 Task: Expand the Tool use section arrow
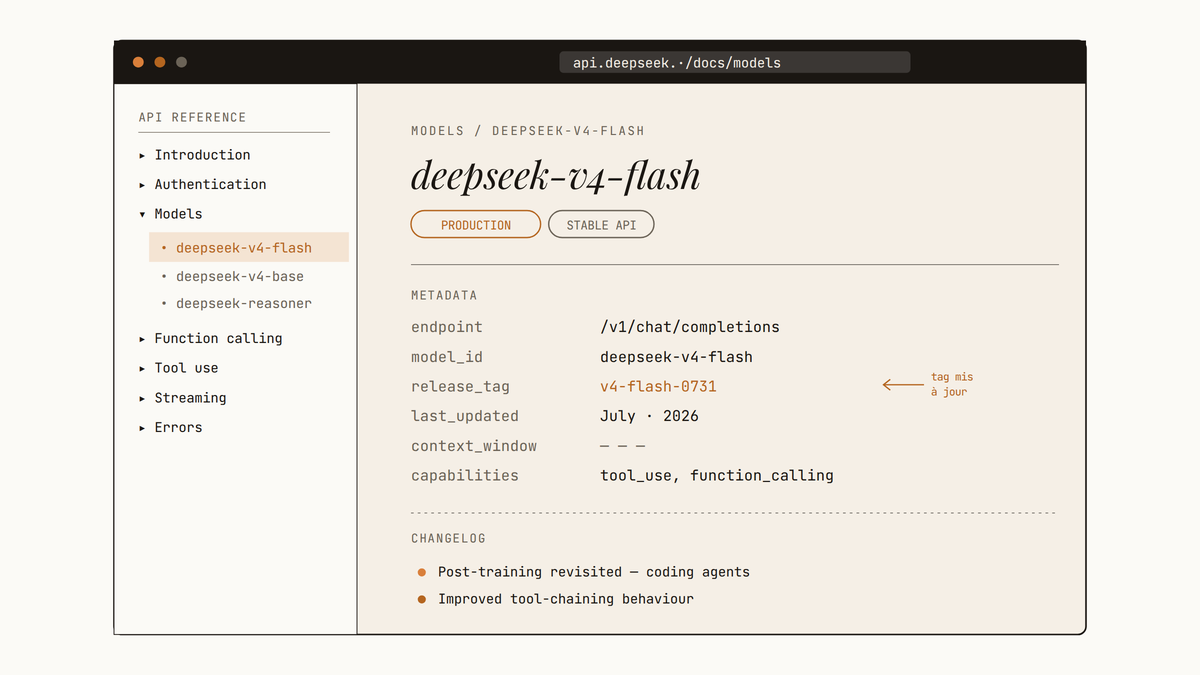click(142, 368)
